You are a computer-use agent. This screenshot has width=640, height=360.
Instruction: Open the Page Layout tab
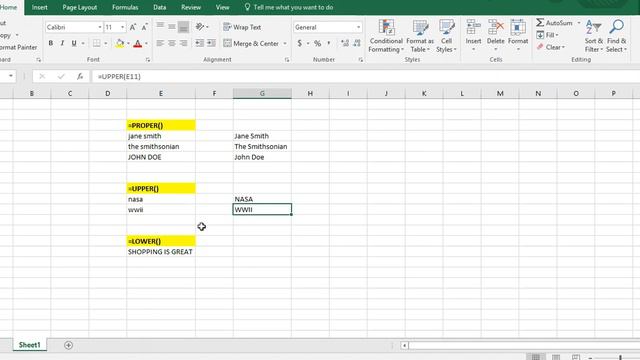coord(80,7)
